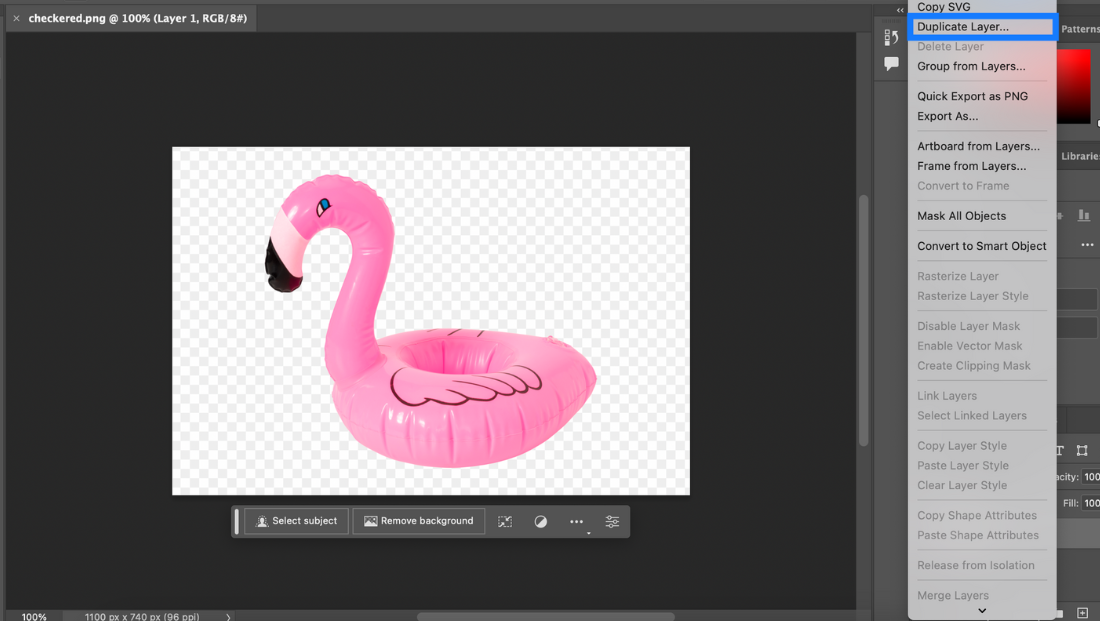Select the Type tool icon in the right panel
The width and height of the screenshot is (1100, 621).
click(1058, 450)
